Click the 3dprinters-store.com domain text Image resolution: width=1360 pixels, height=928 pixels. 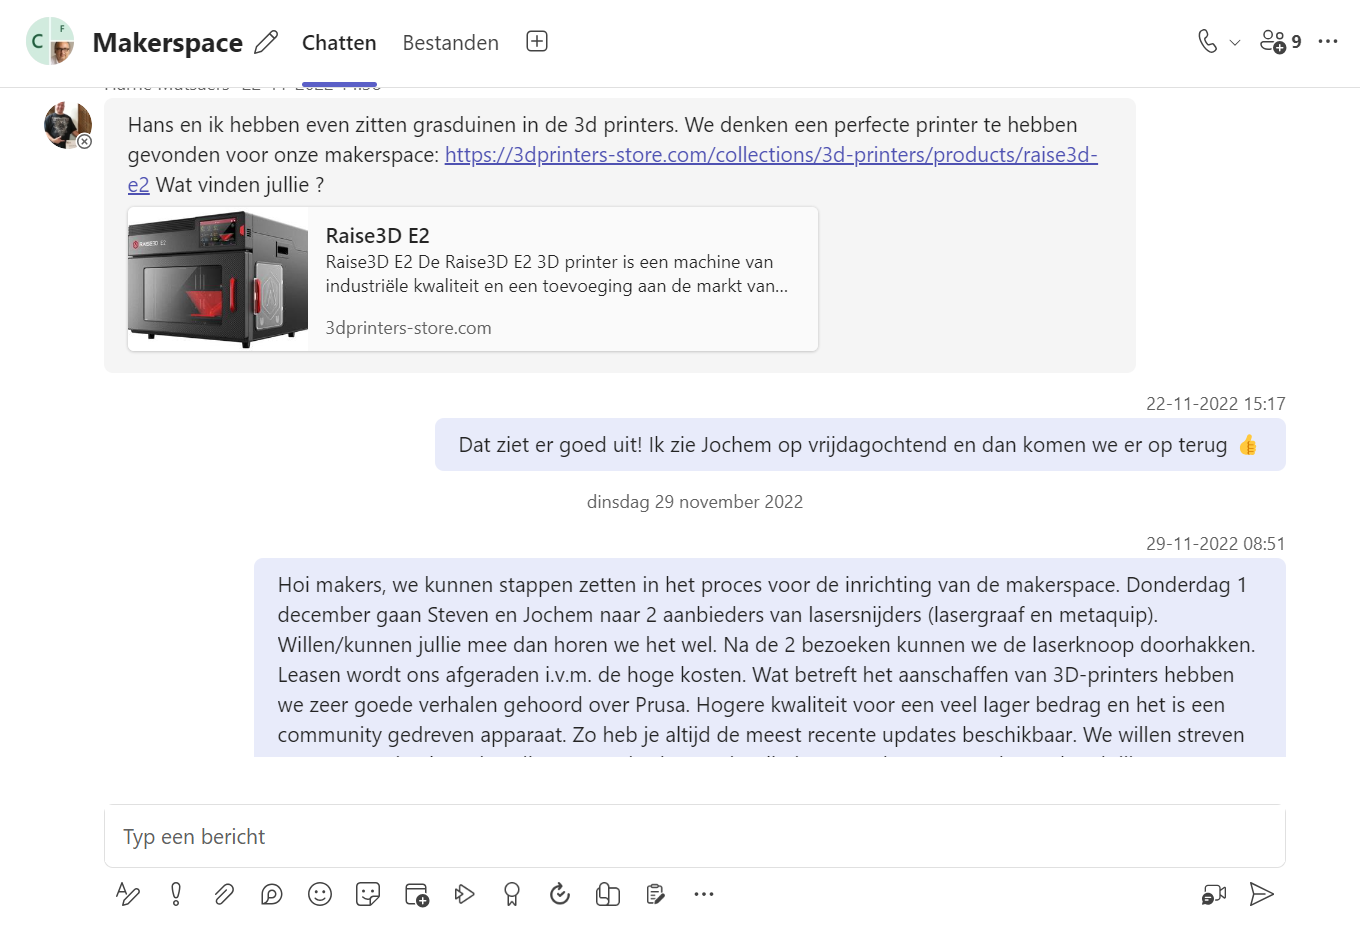408,328
